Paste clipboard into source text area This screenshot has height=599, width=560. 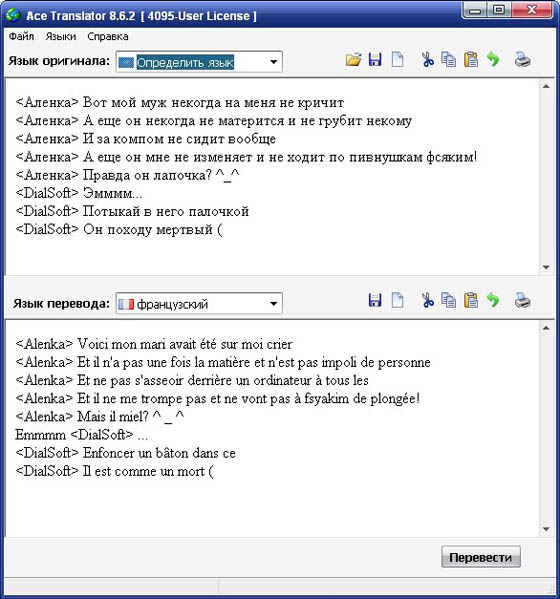coord(471,60)
